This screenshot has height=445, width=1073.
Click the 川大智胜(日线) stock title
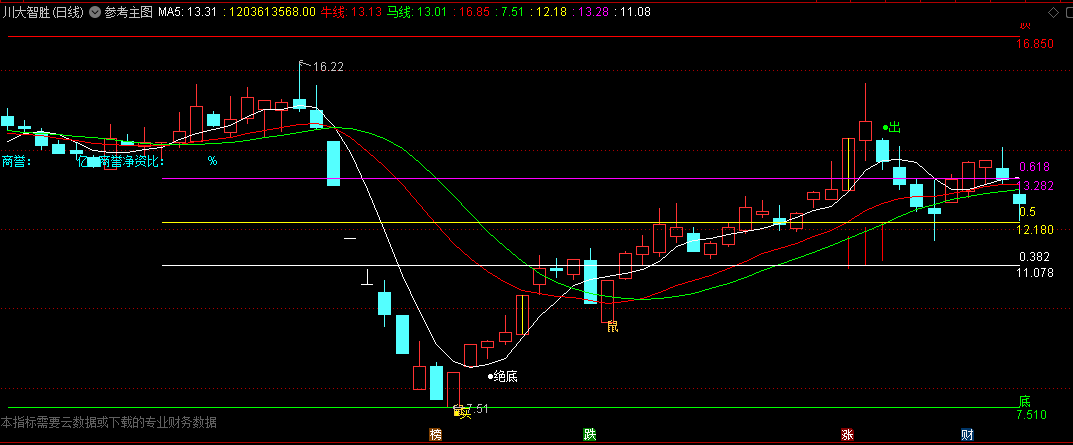[x=43, y=12]
